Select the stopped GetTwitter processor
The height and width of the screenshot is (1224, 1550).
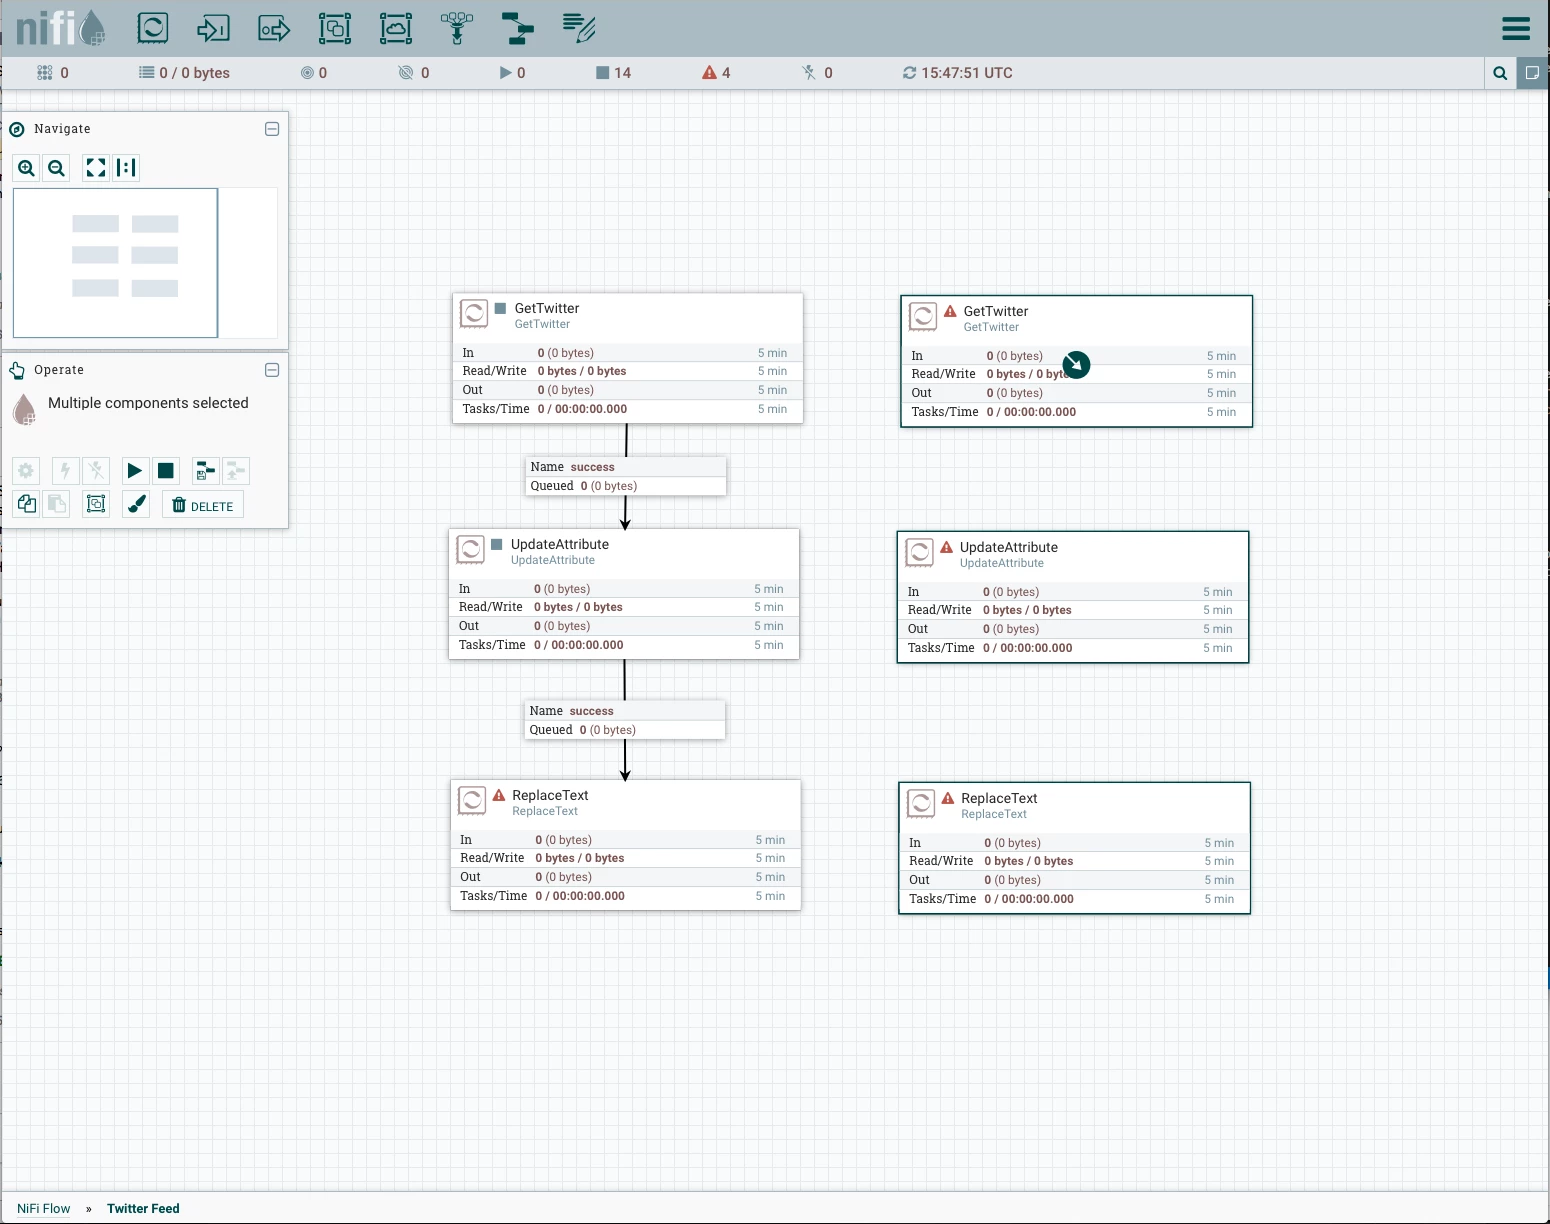628,358
